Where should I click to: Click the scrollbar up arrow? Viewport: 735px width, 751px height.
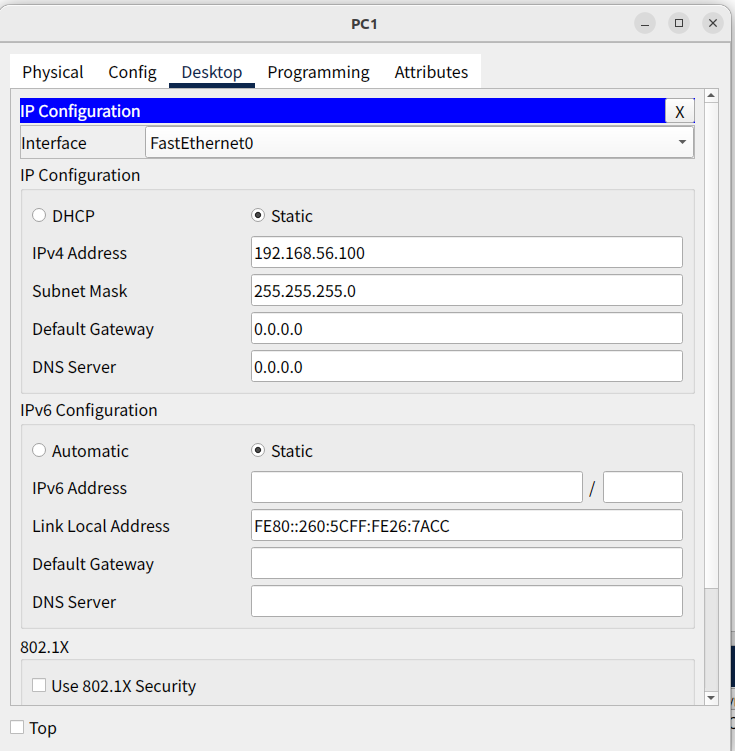coord(711,96)
